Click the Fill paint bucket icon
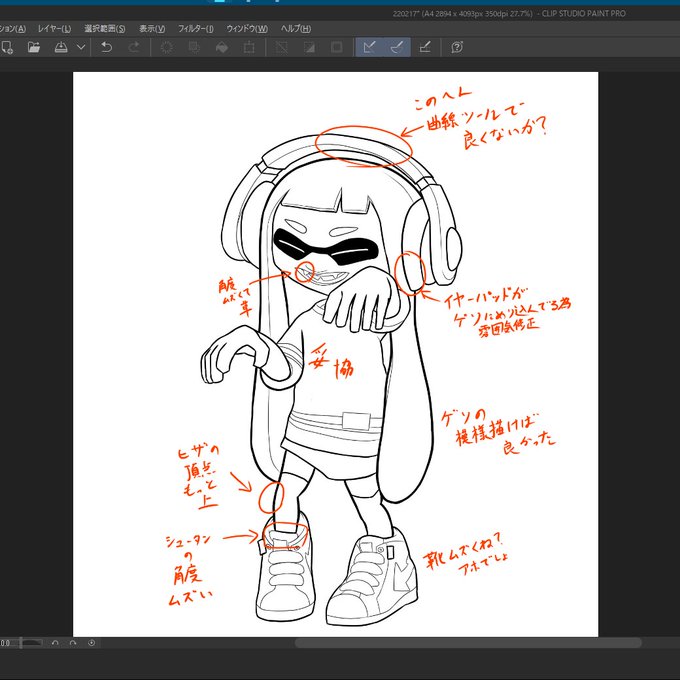The width and height of the screenshot is (680, 680). pos(222,47)
